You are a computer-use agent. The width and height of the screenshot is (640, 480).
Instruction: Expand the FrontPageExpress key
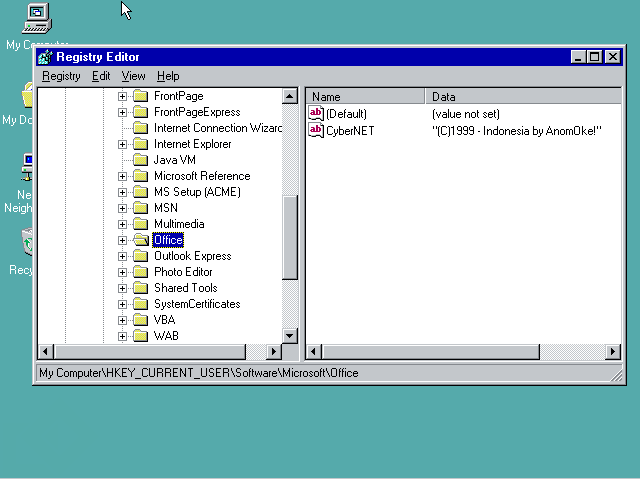point(122,112)
